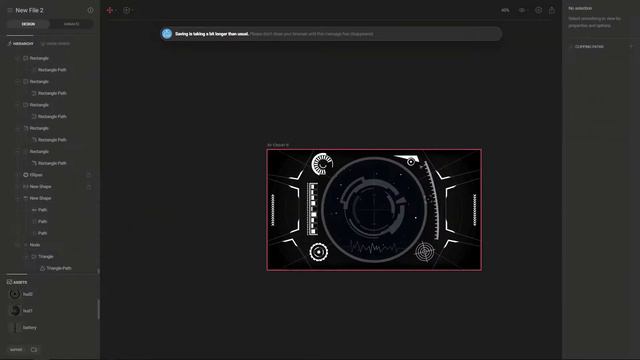The width and height of the screenshot is (640, 360).
Task: Select the hud2 asset thumbnail
Action: pos(15,294)
